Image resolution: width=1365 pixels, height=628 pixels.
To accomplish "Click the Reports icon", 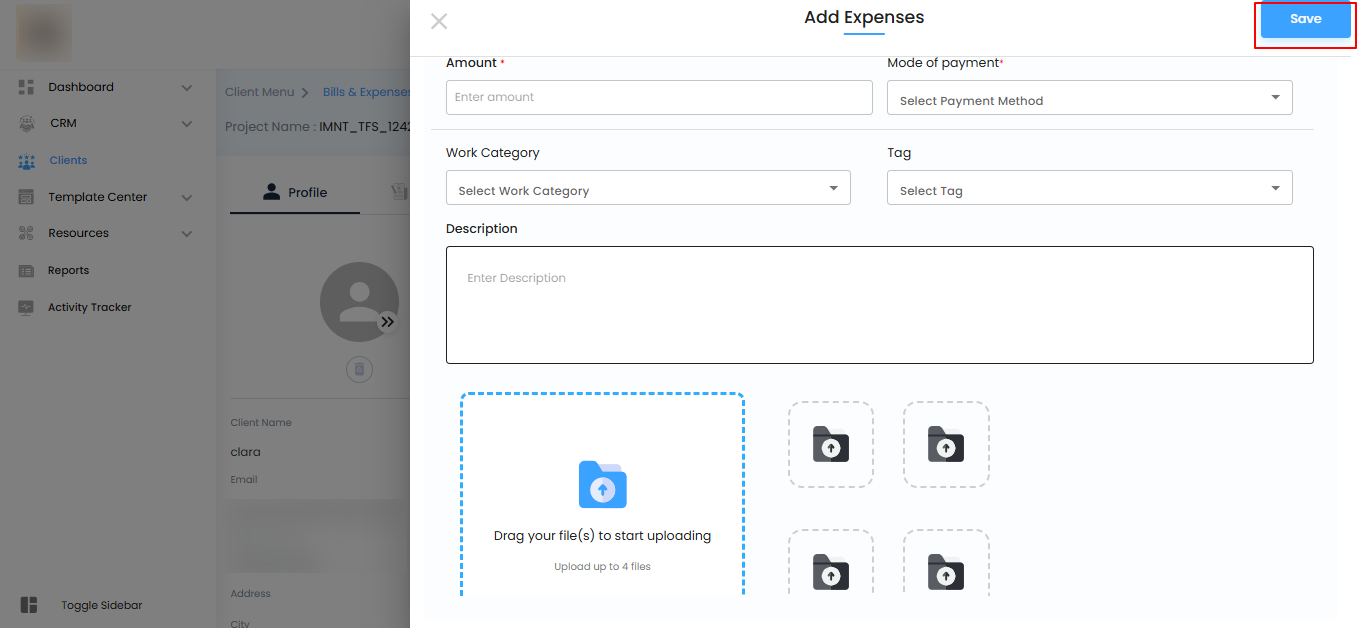I will coord(27,271).
